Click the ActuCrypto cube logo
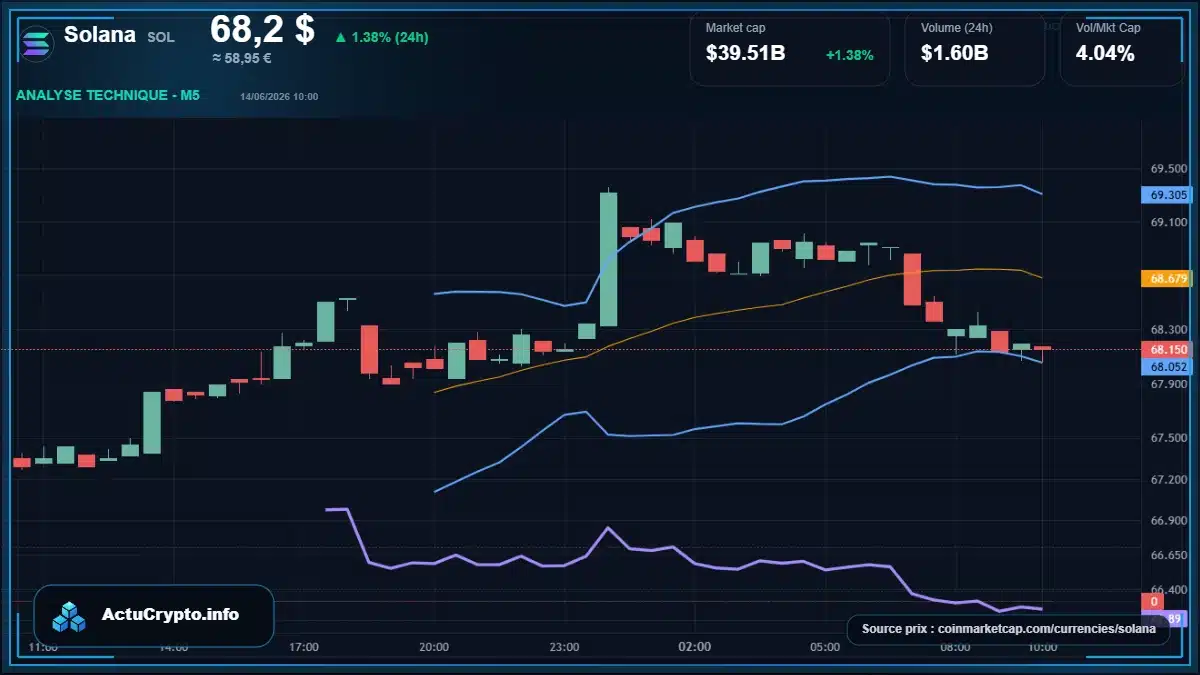The height and width of the screenshot is (675, 1200). pyautogui.click(x=70, y=616)
